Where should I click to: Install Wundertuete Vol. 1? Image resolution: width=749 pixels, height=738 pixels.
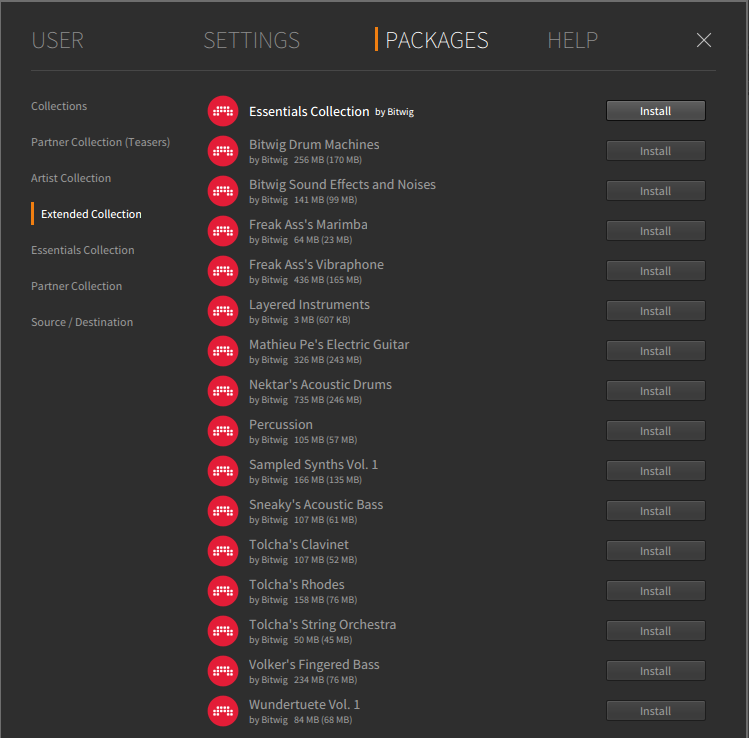pyautogui.click(x=655, y=711)
